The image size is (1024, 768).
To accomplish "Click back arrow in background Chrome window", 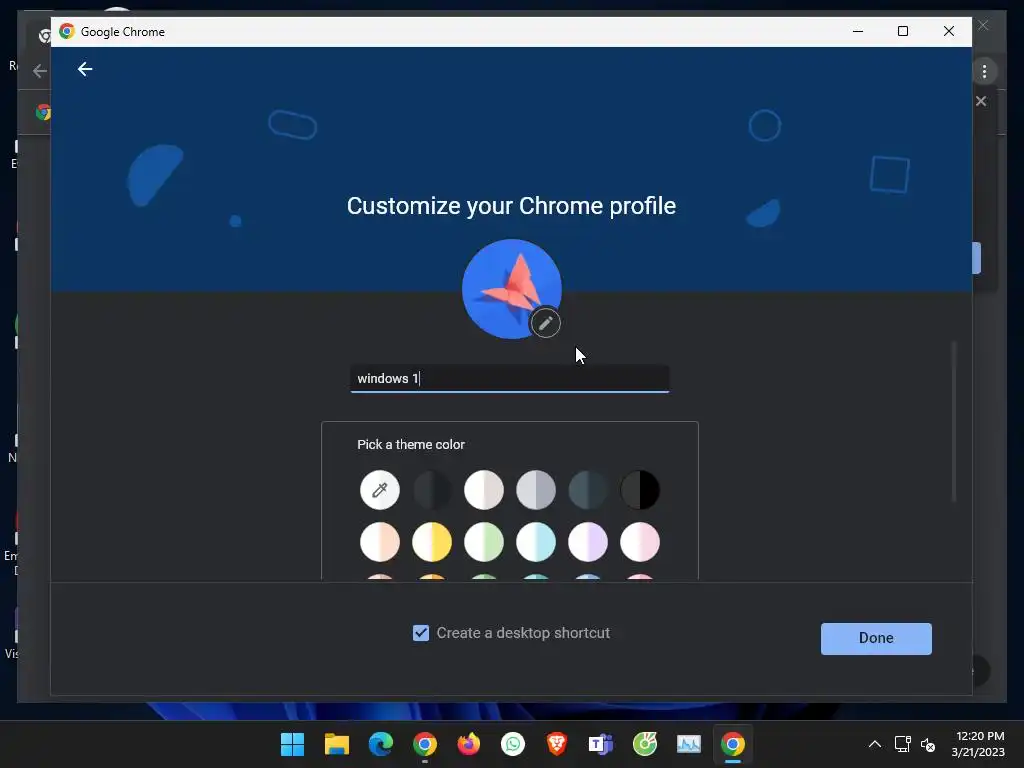I will click(x=40, y=71).
